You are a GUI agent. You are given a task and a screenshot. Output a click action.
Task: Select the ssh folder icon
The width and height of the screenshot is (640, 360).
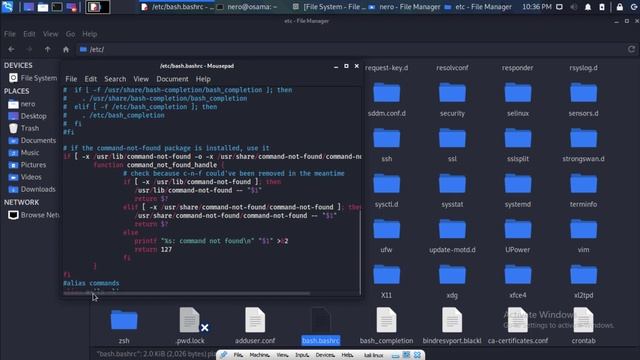point(387,138)
